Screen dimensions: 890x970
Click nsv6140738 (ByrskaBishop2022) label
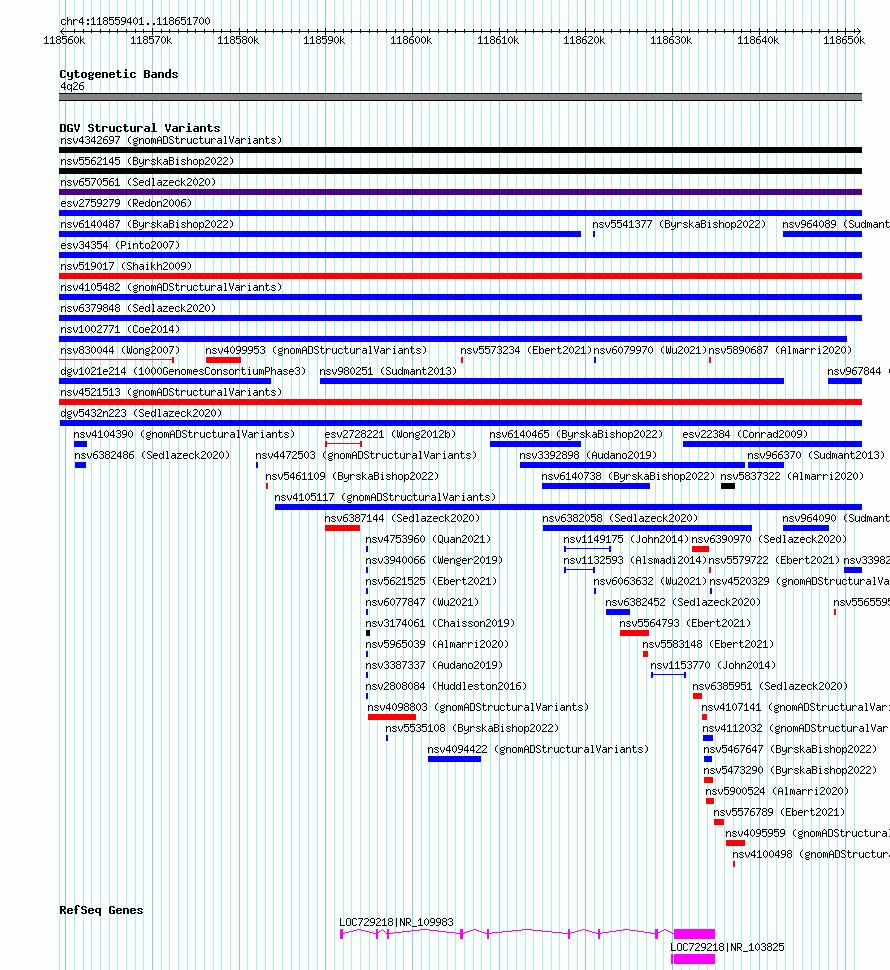(628, 477)
